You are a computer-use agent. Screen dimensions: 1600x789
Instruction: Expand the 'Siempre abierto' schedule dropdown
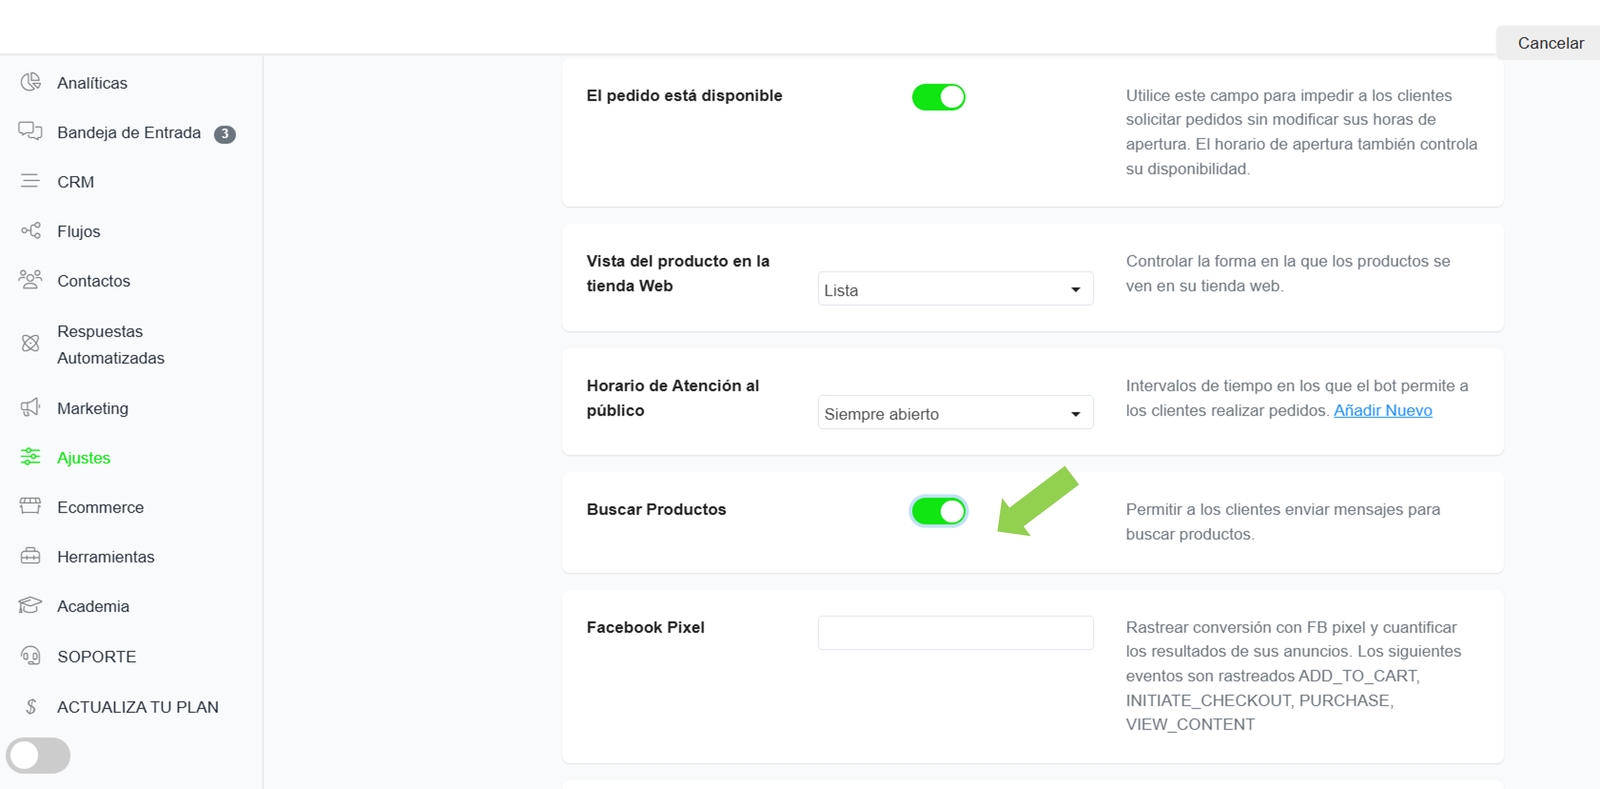click(955, 413)
